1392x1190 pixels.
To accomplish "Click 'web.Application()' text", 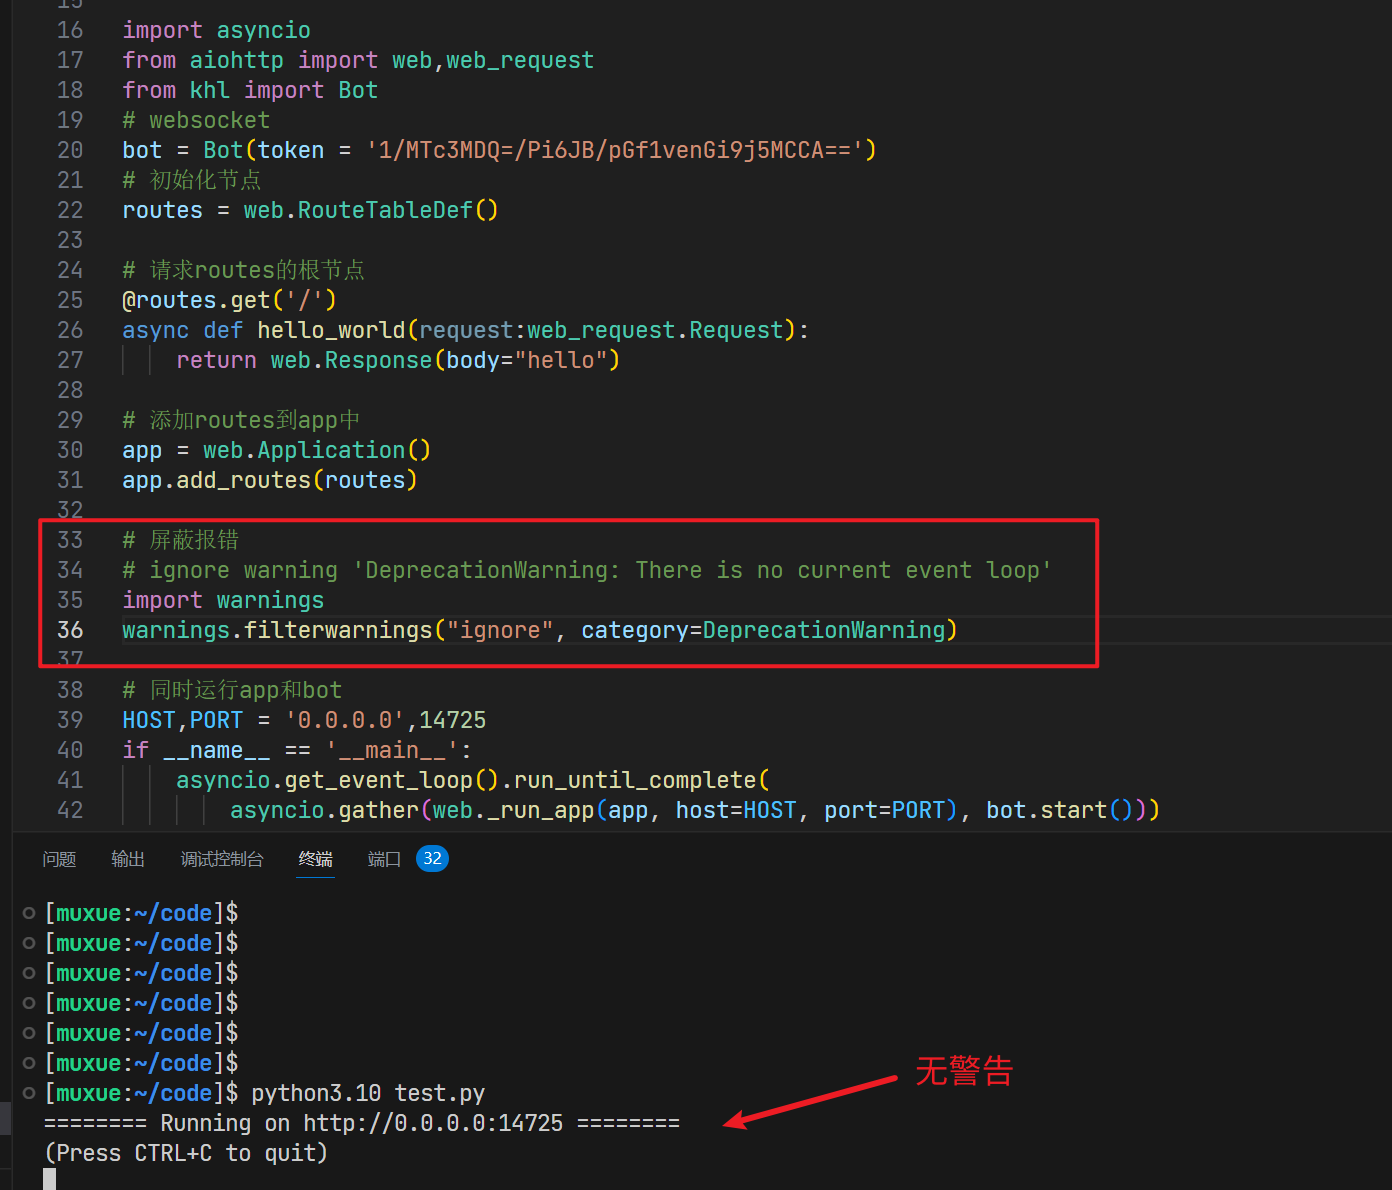I will (317, 450).
